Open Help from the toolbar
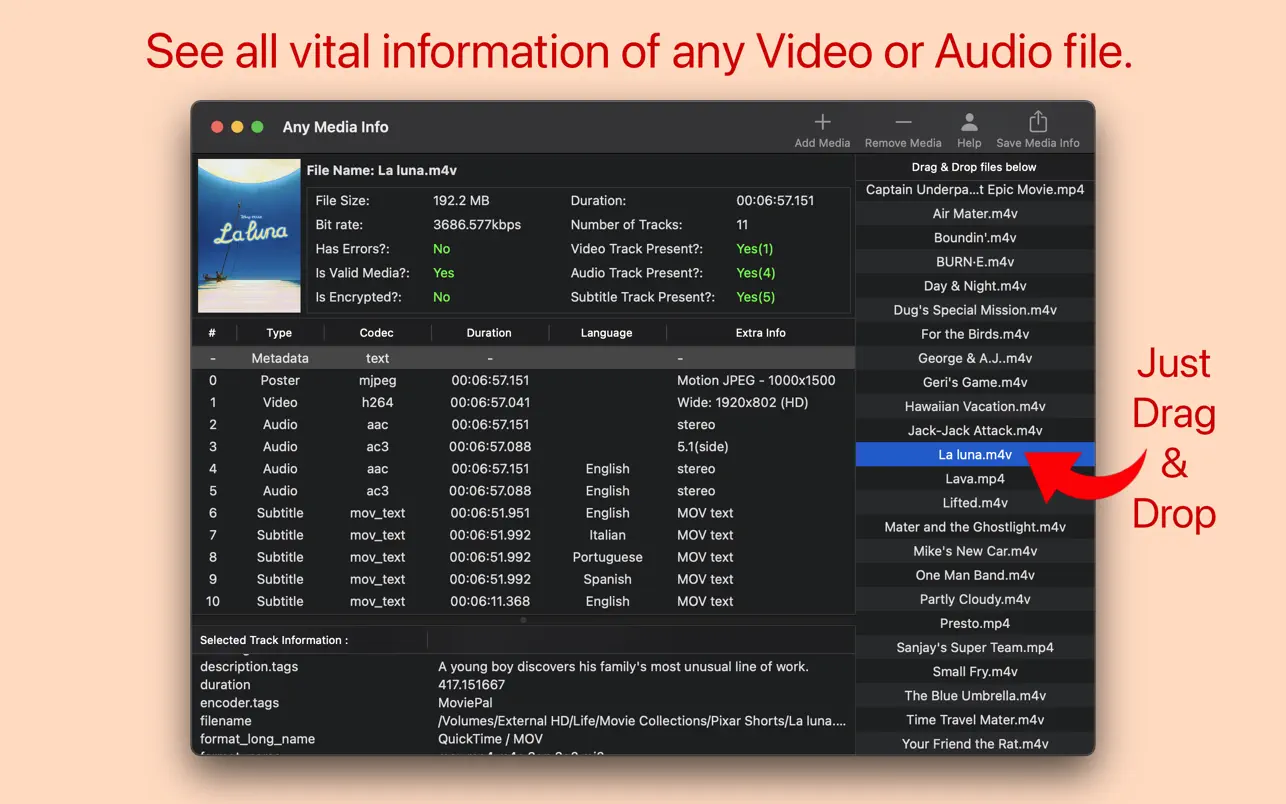 pyautogui.click(x=969, y=123)
